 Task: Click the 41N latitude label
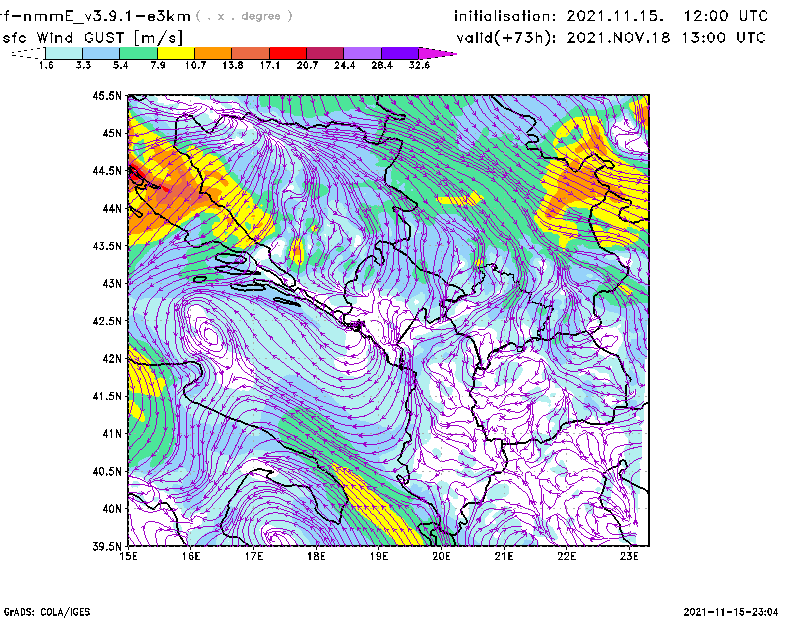112,434
